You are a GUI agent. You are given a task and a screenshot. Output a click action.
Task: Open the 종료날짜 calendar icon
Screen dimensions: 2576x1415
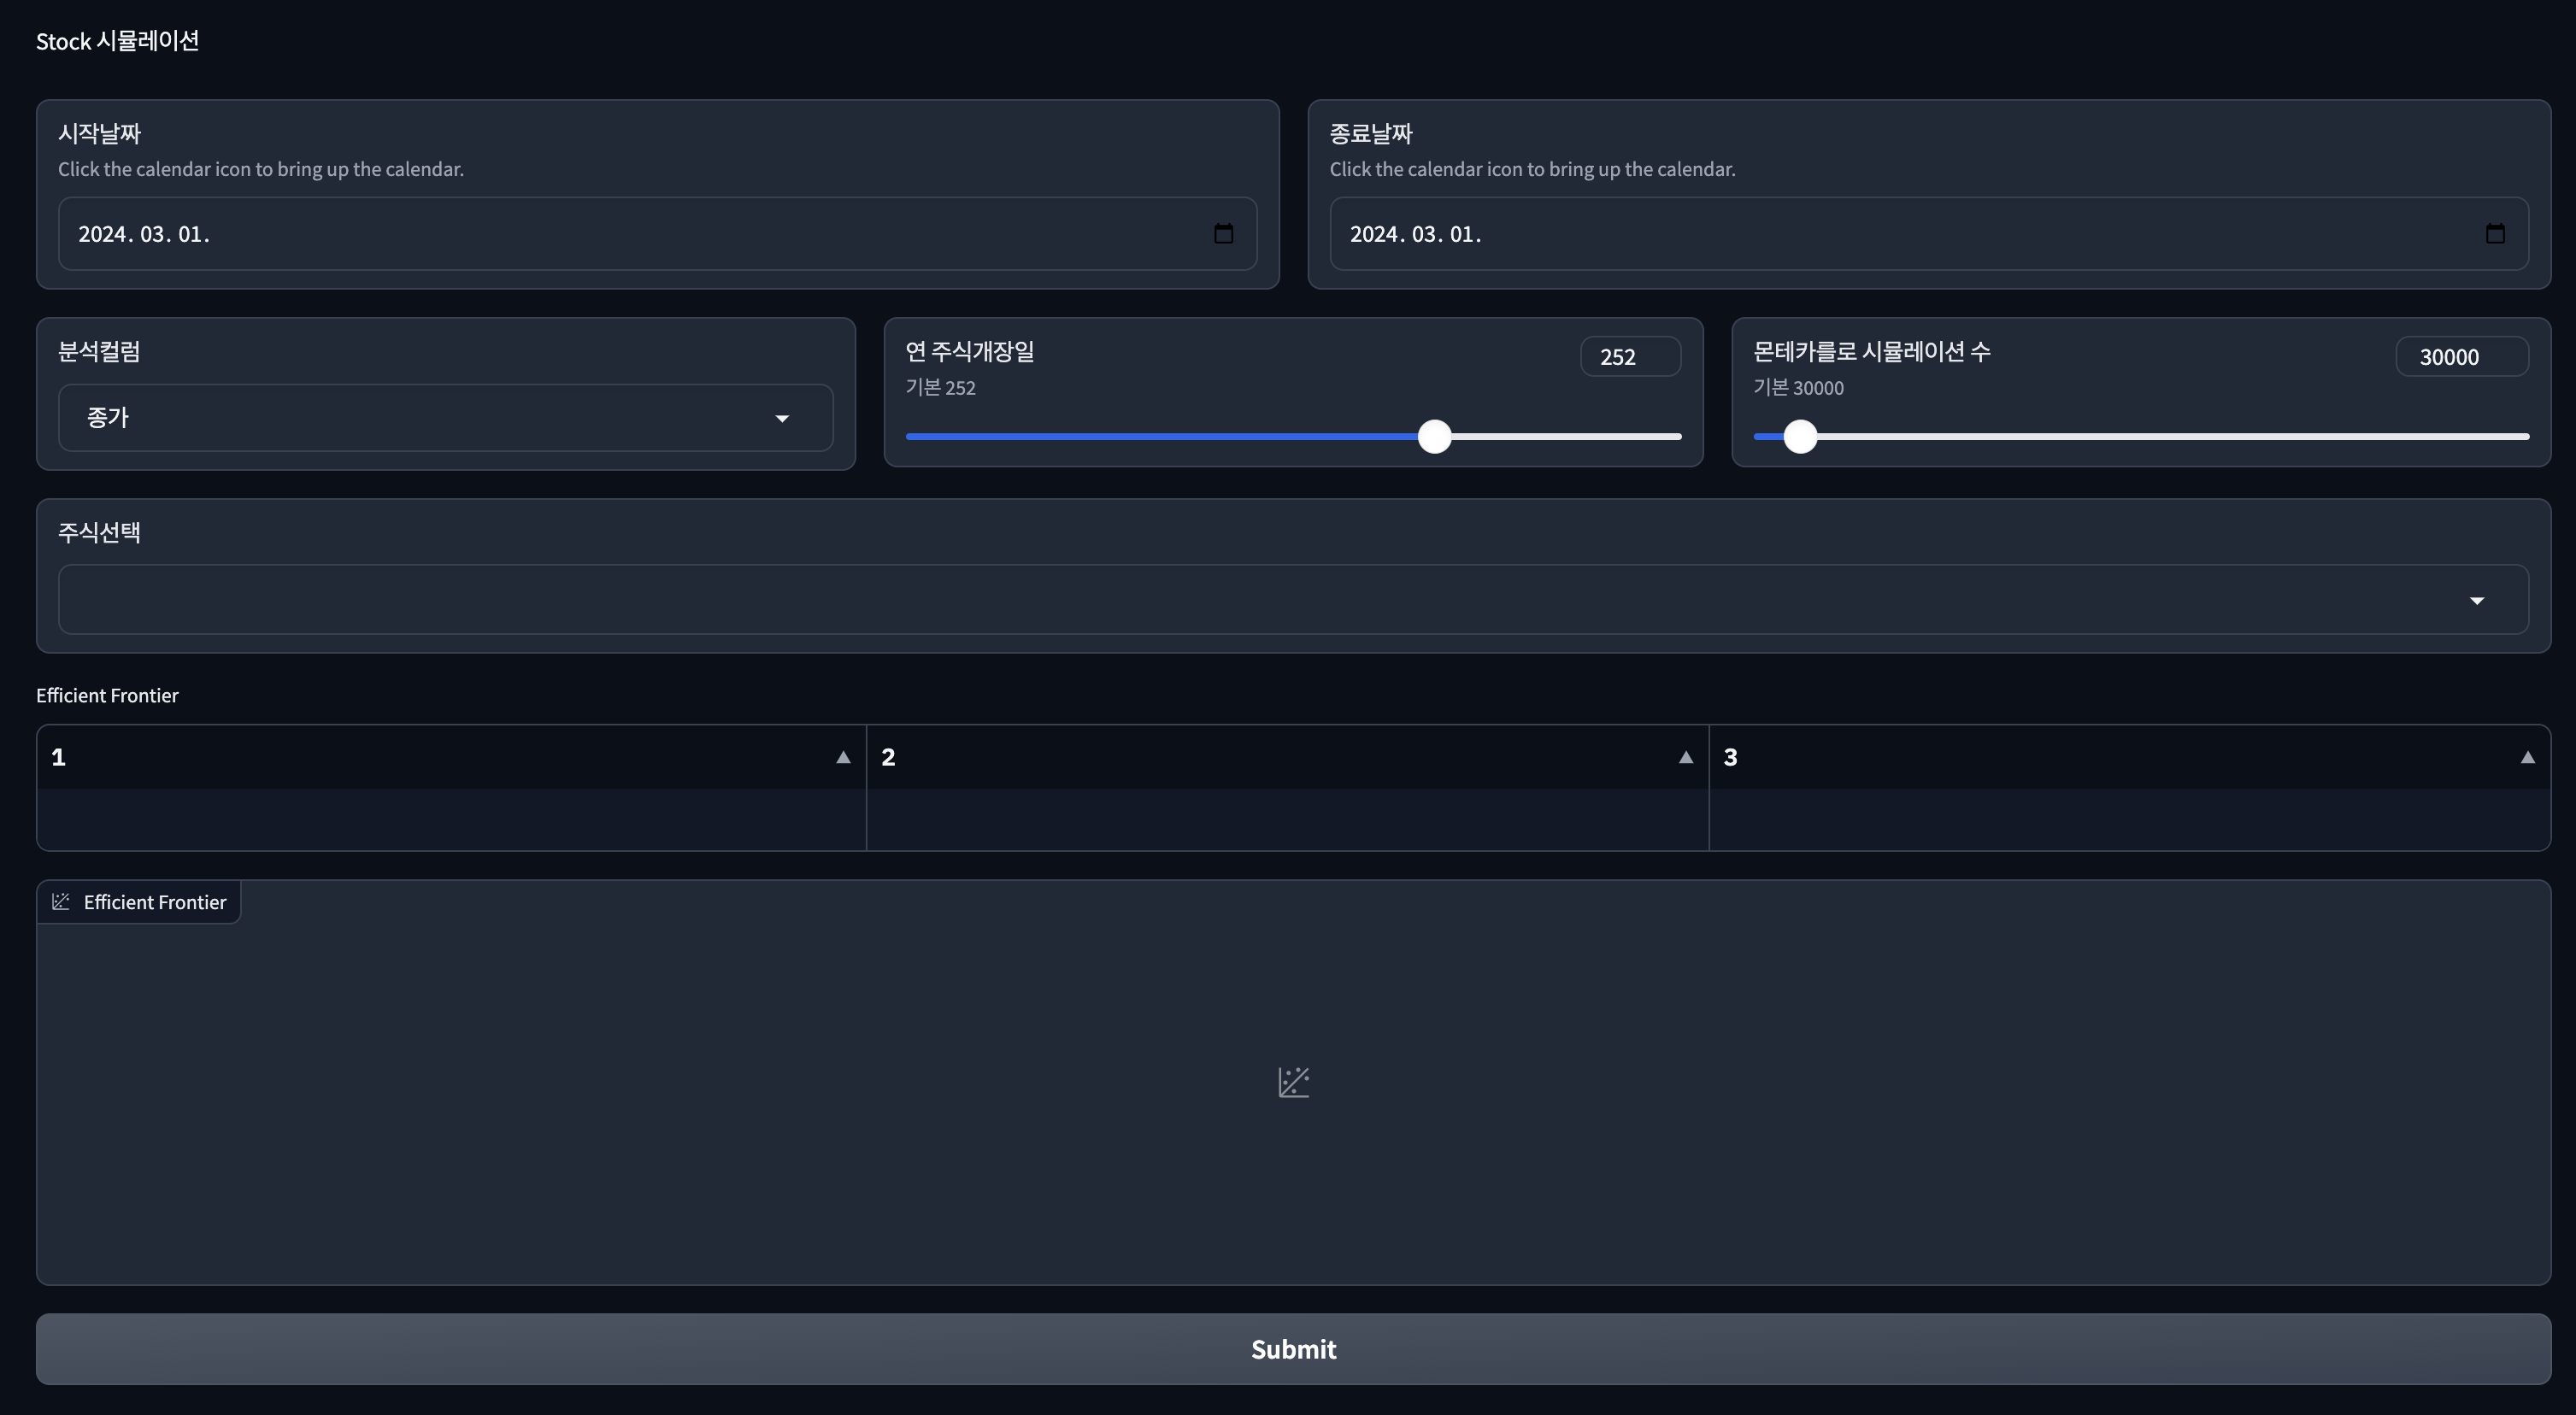2495,234
